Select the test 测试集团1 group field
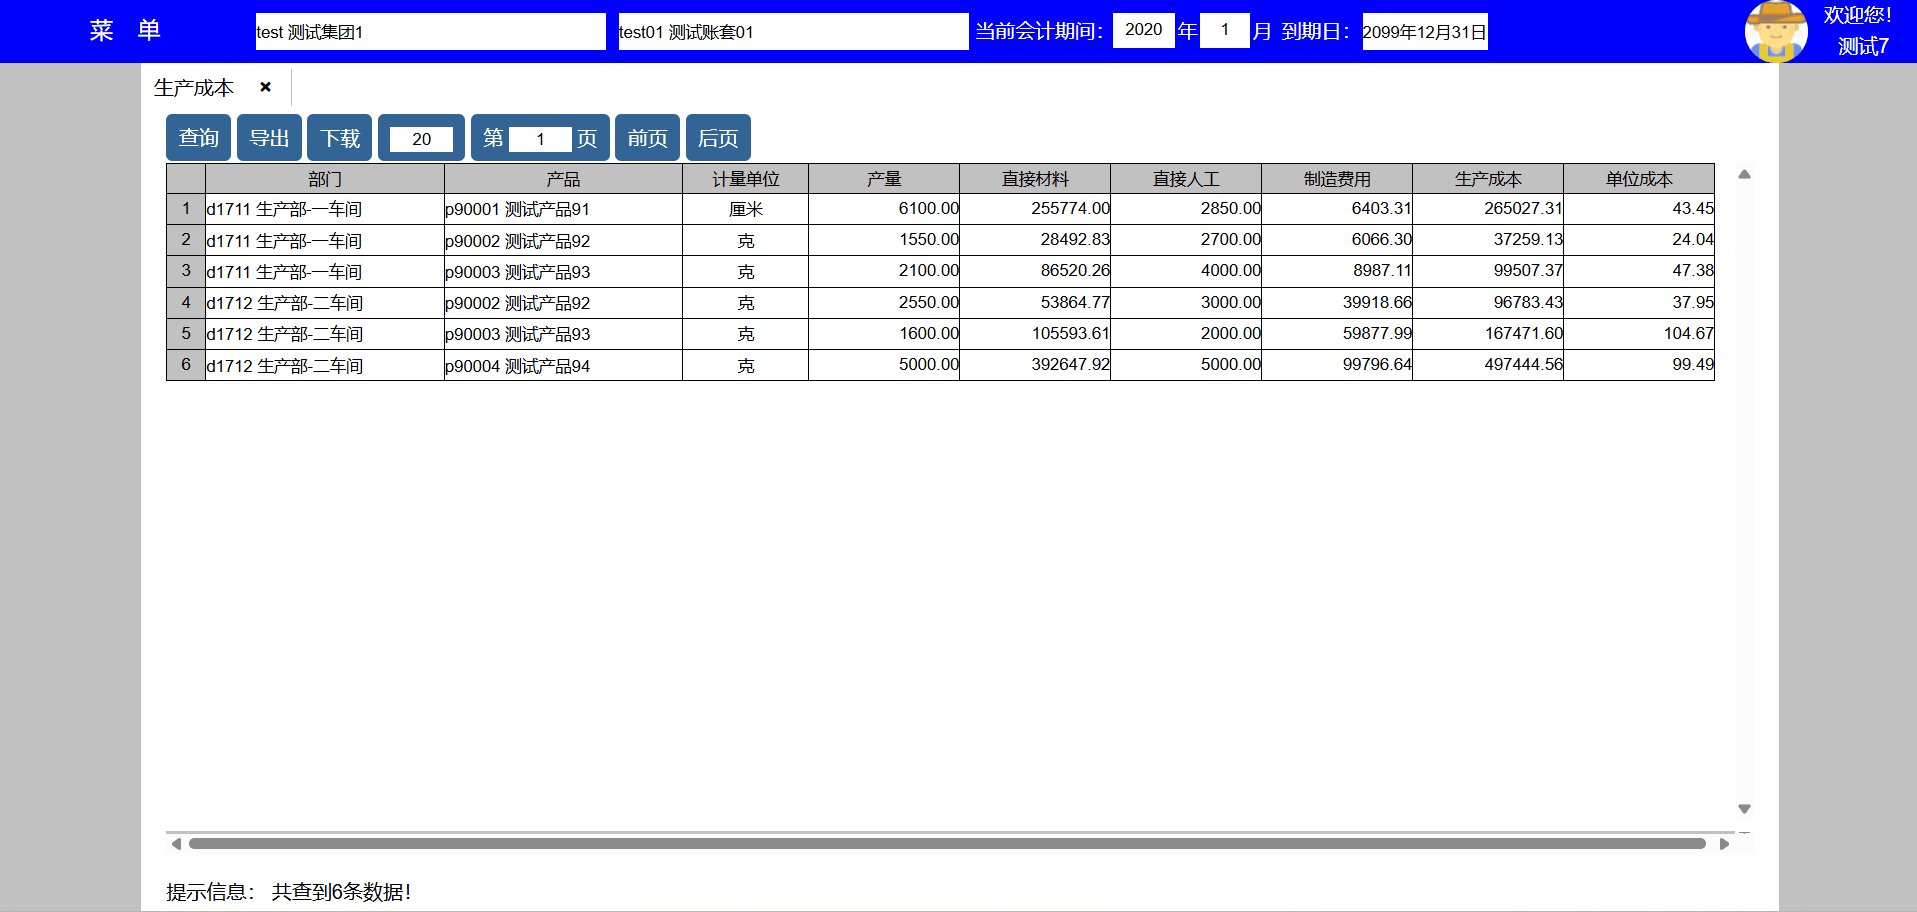 coord(430,32)
